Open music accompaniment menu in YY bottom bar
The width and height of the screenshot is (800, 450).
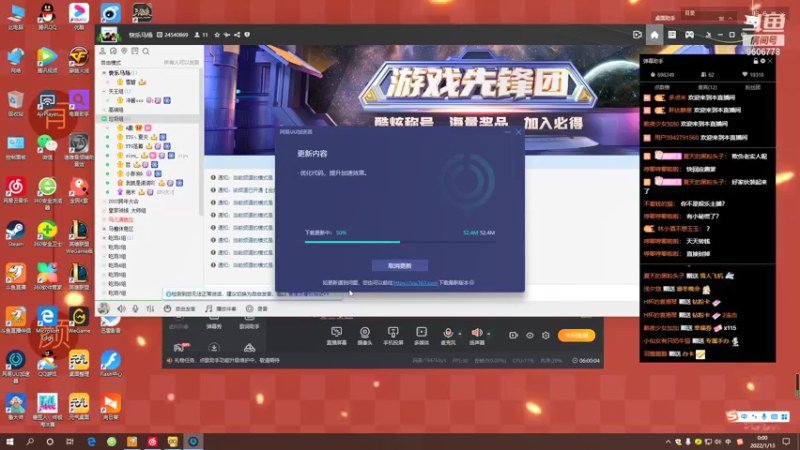tap(220, 309)
